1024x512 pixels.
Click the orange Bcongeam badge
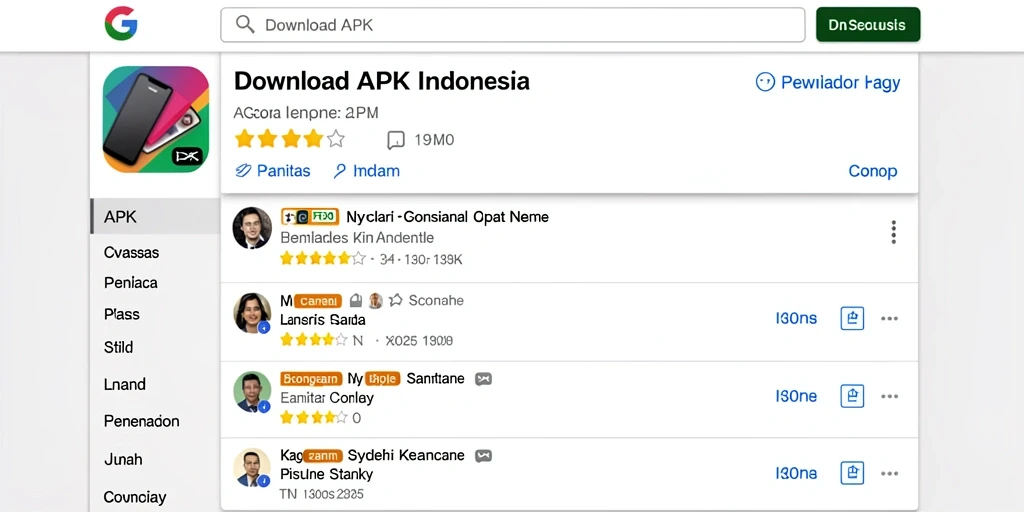tap(312, 379)
